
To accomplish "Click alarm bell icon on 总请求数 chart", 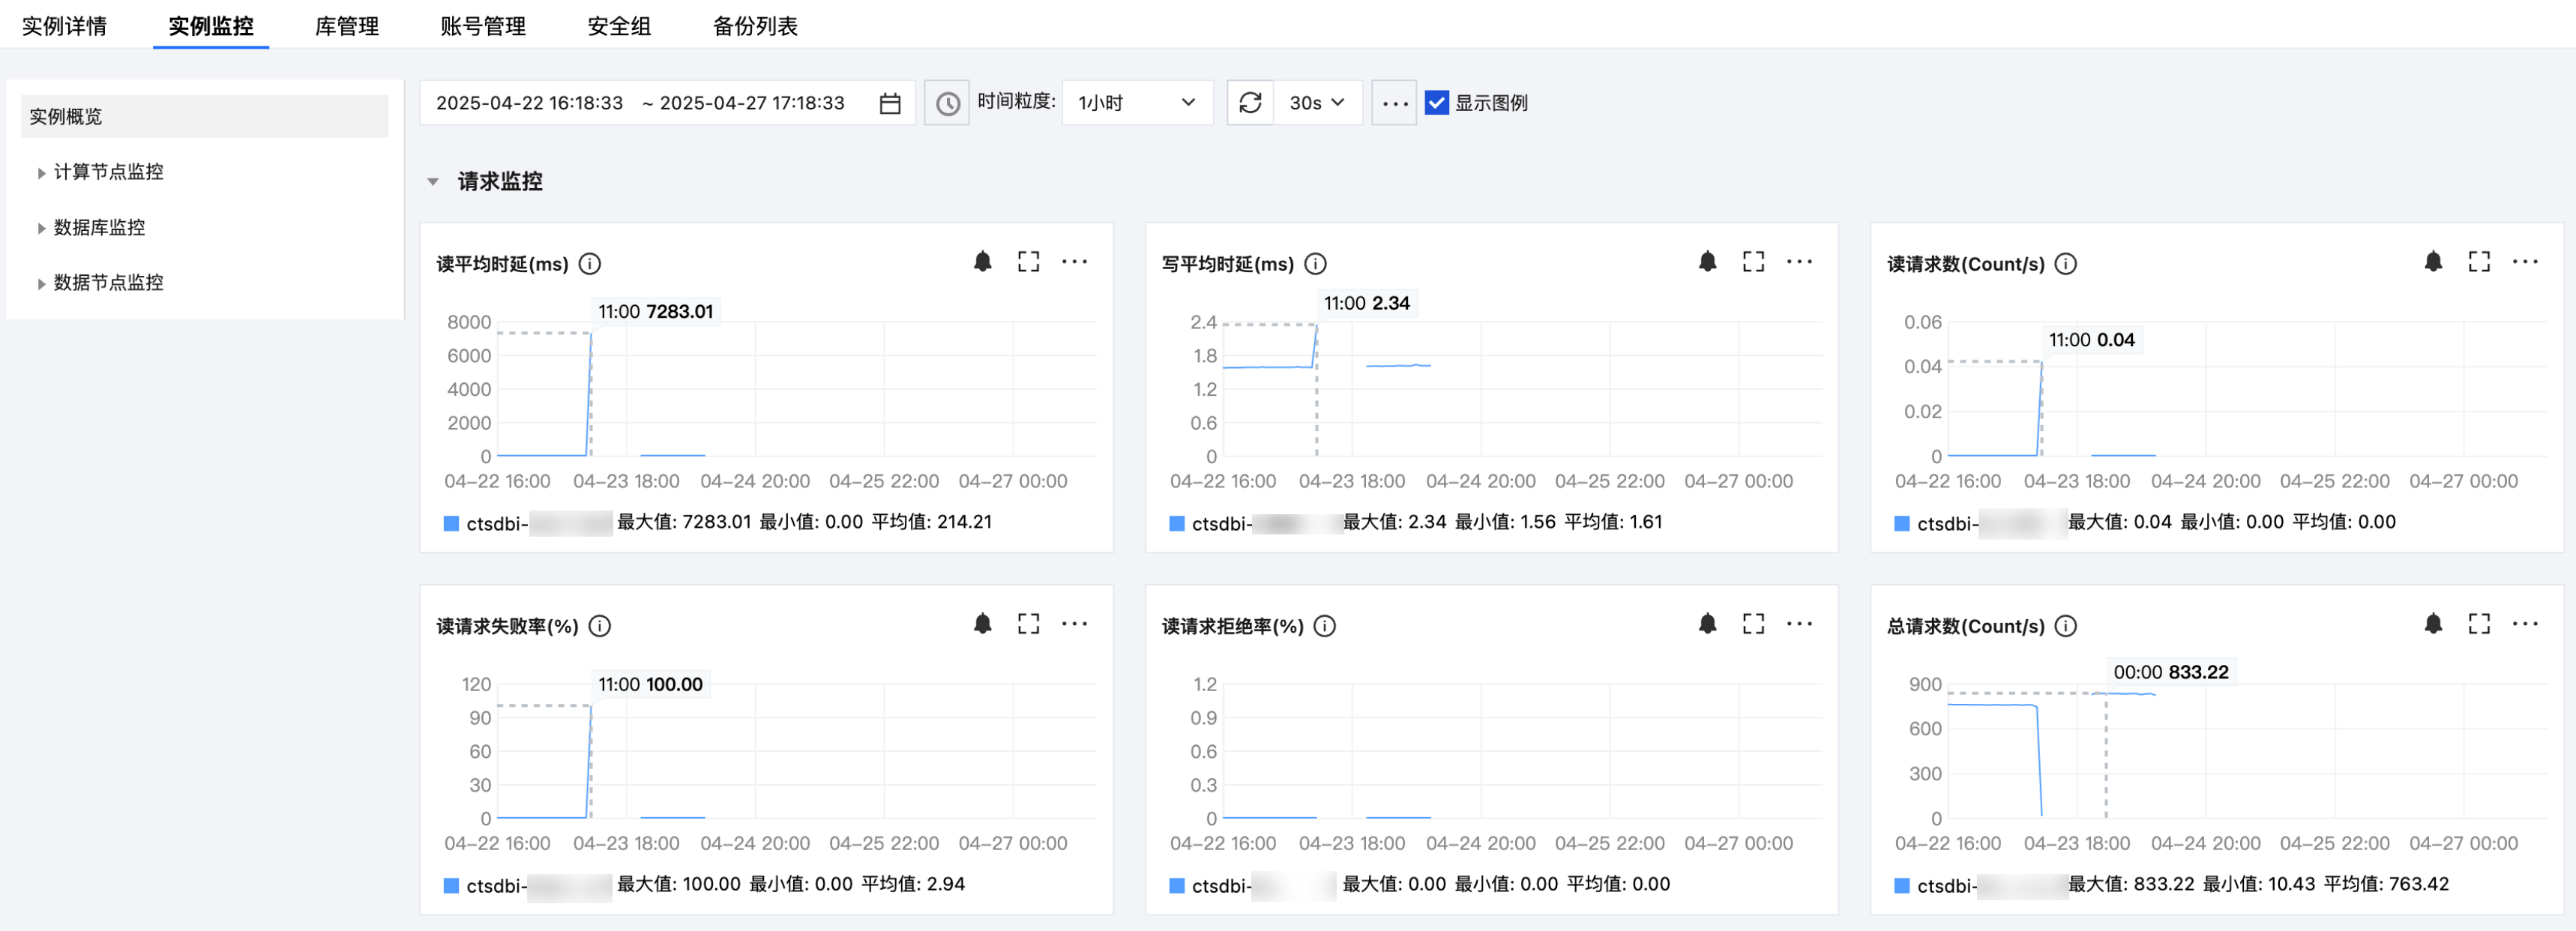I will pos(2433,624).
